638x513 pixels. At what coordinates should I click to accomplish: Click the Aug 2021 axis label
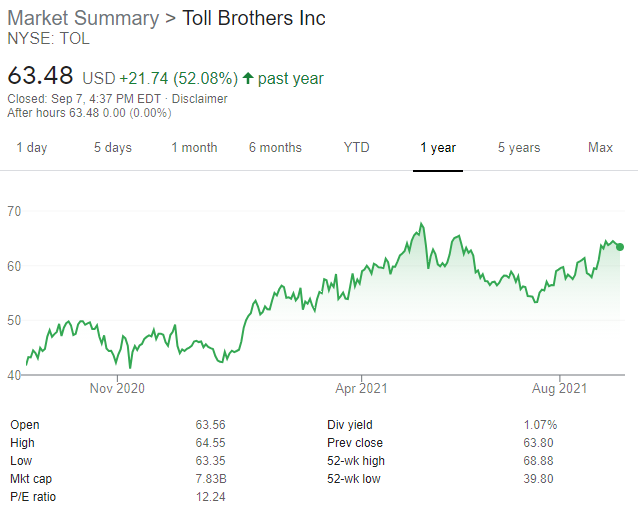point(559,388)
